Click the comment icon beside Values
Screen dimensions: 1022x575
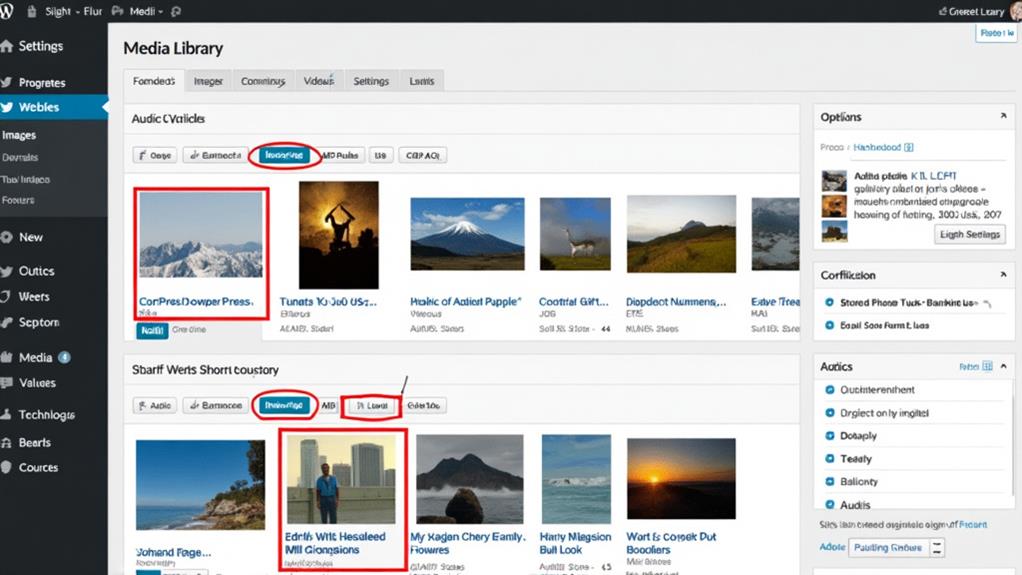[7, 383]
